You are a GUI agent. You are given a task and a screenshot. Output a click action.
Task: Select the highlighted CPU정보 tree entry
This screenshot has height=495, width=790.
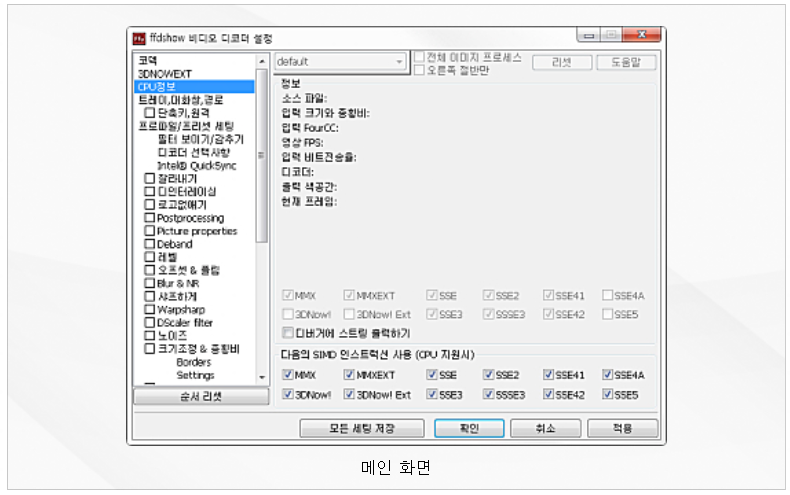point(194,87)
